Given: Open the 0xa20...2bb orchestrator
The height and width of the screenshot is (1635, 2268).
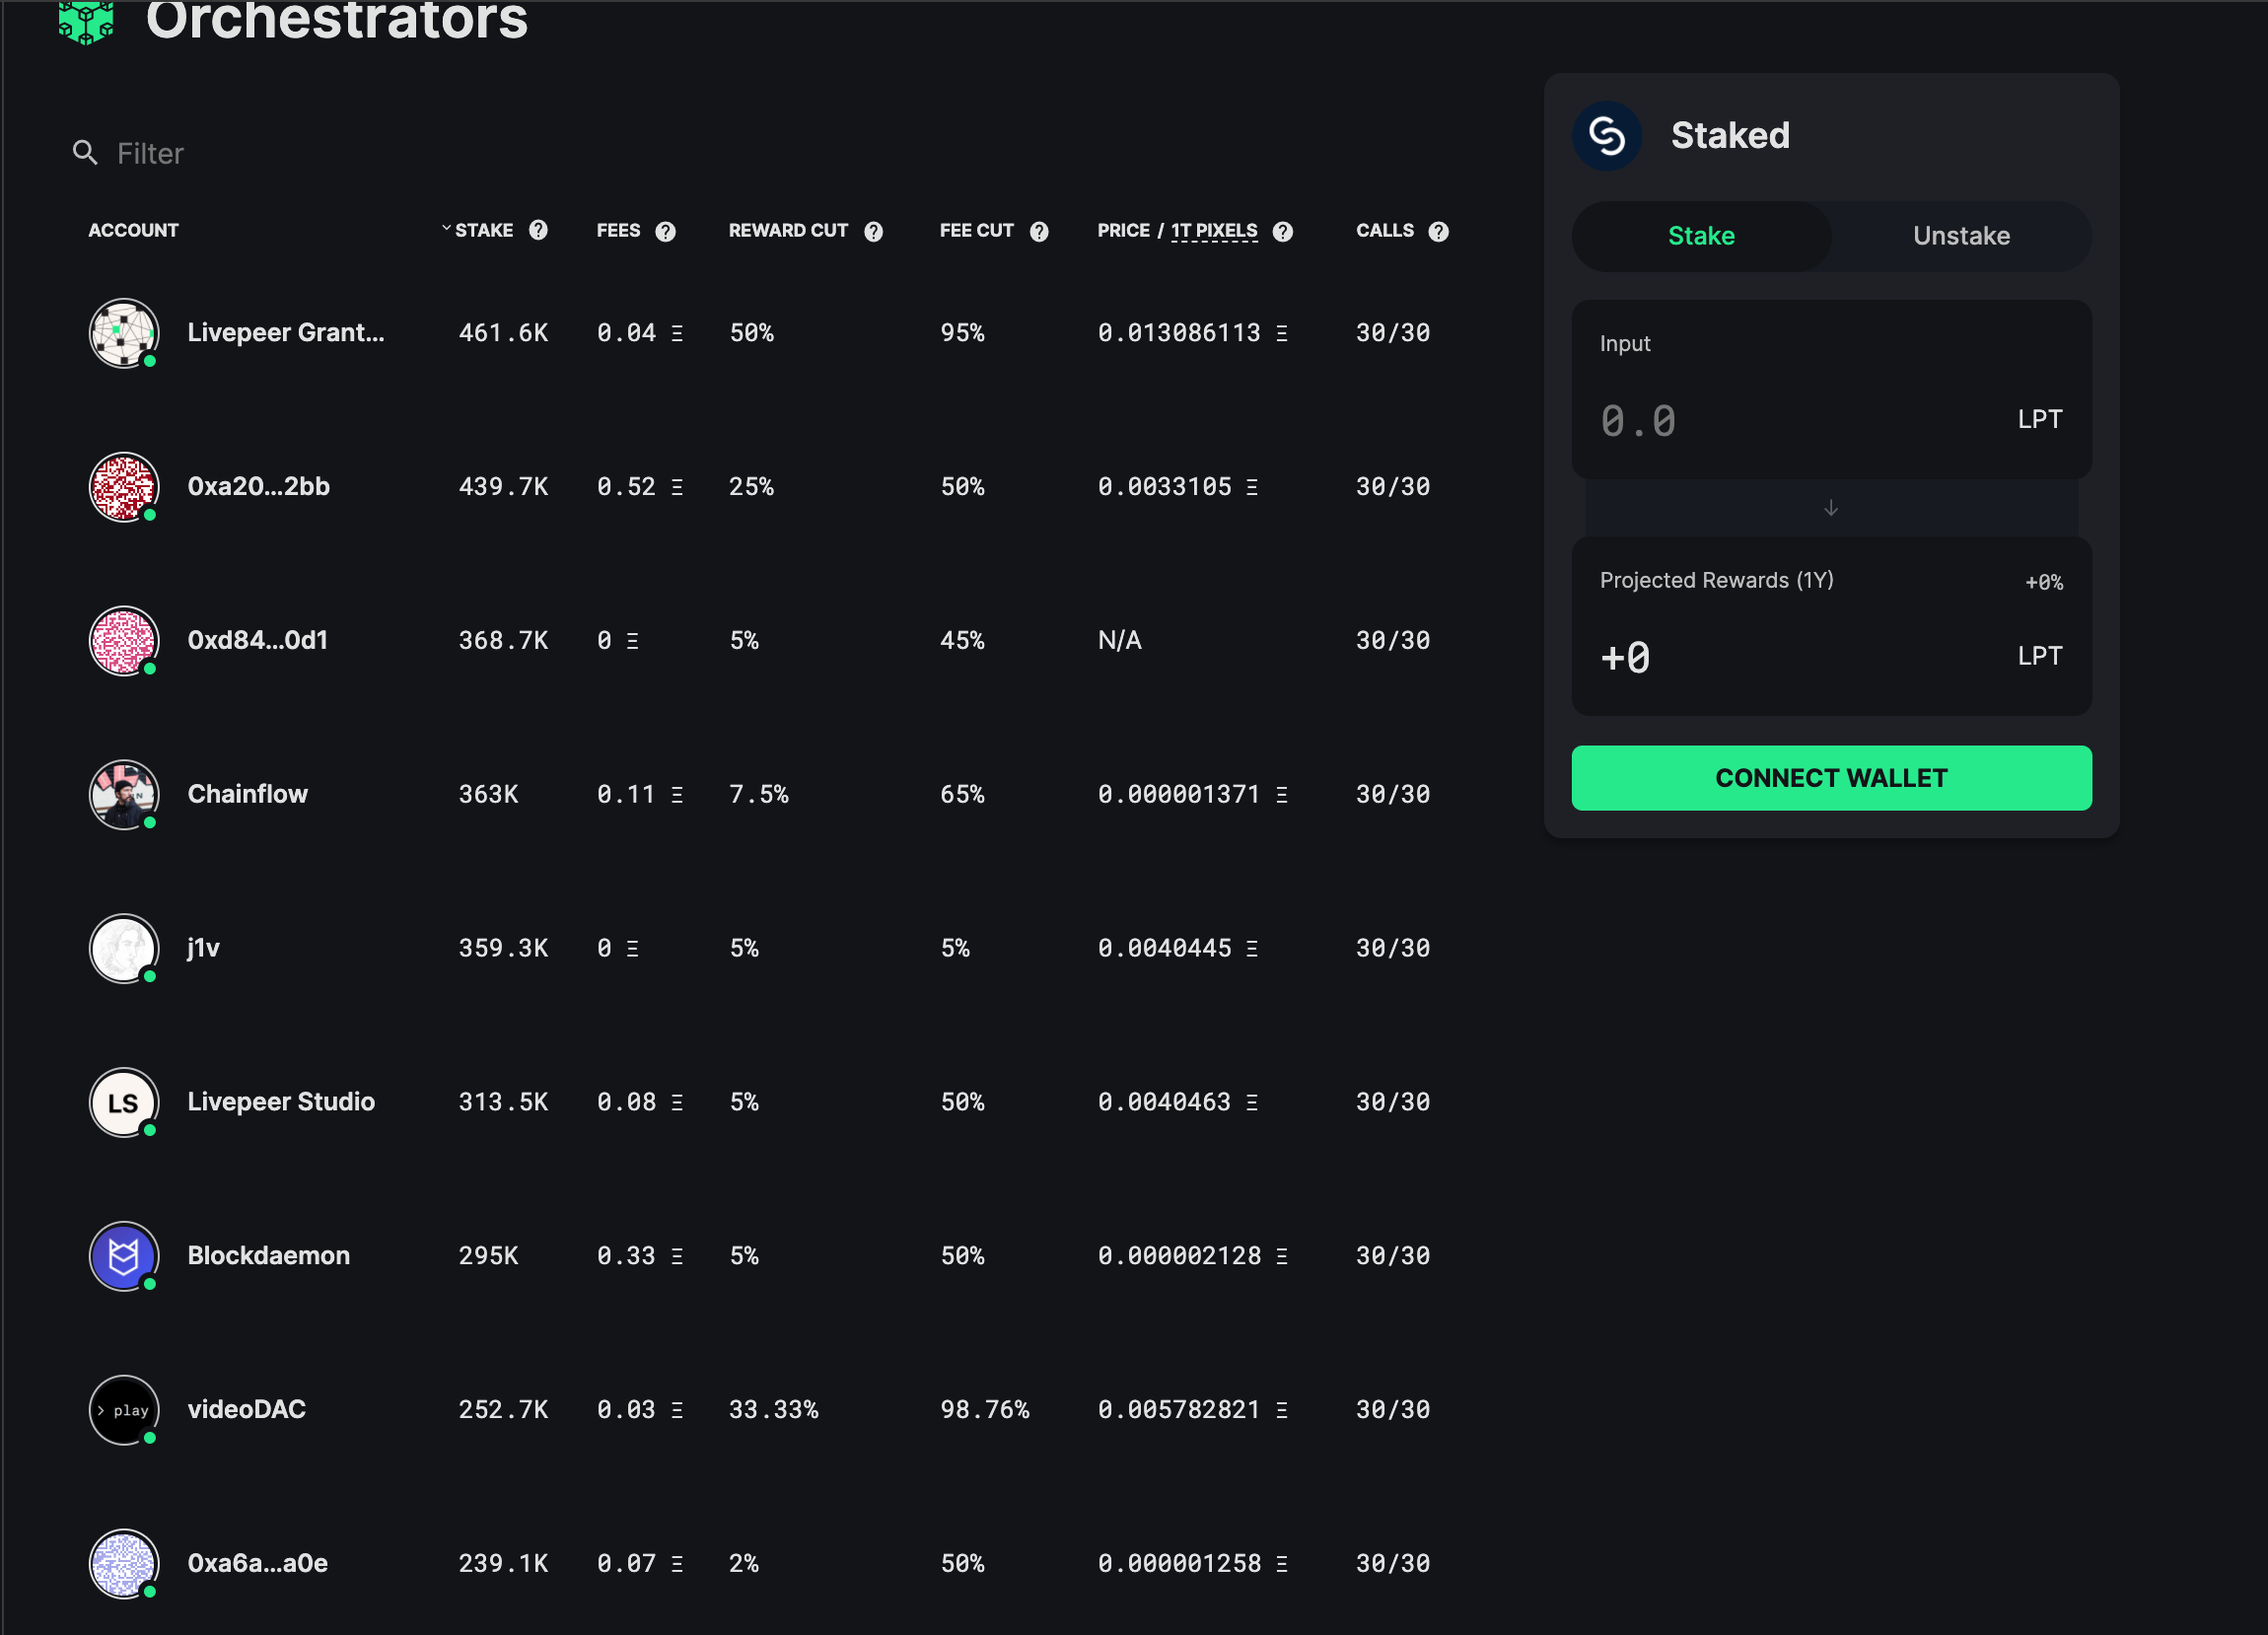Looking at the screenshot, I should pos(259,487).
